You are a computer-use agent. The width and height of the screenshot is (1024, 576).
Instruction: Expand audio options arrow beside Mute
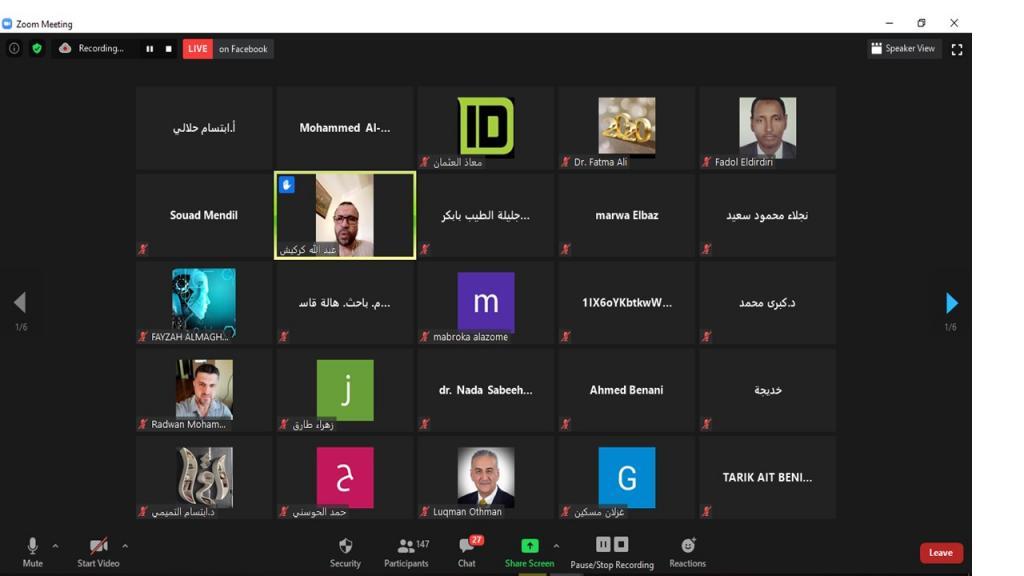point(55,546)
